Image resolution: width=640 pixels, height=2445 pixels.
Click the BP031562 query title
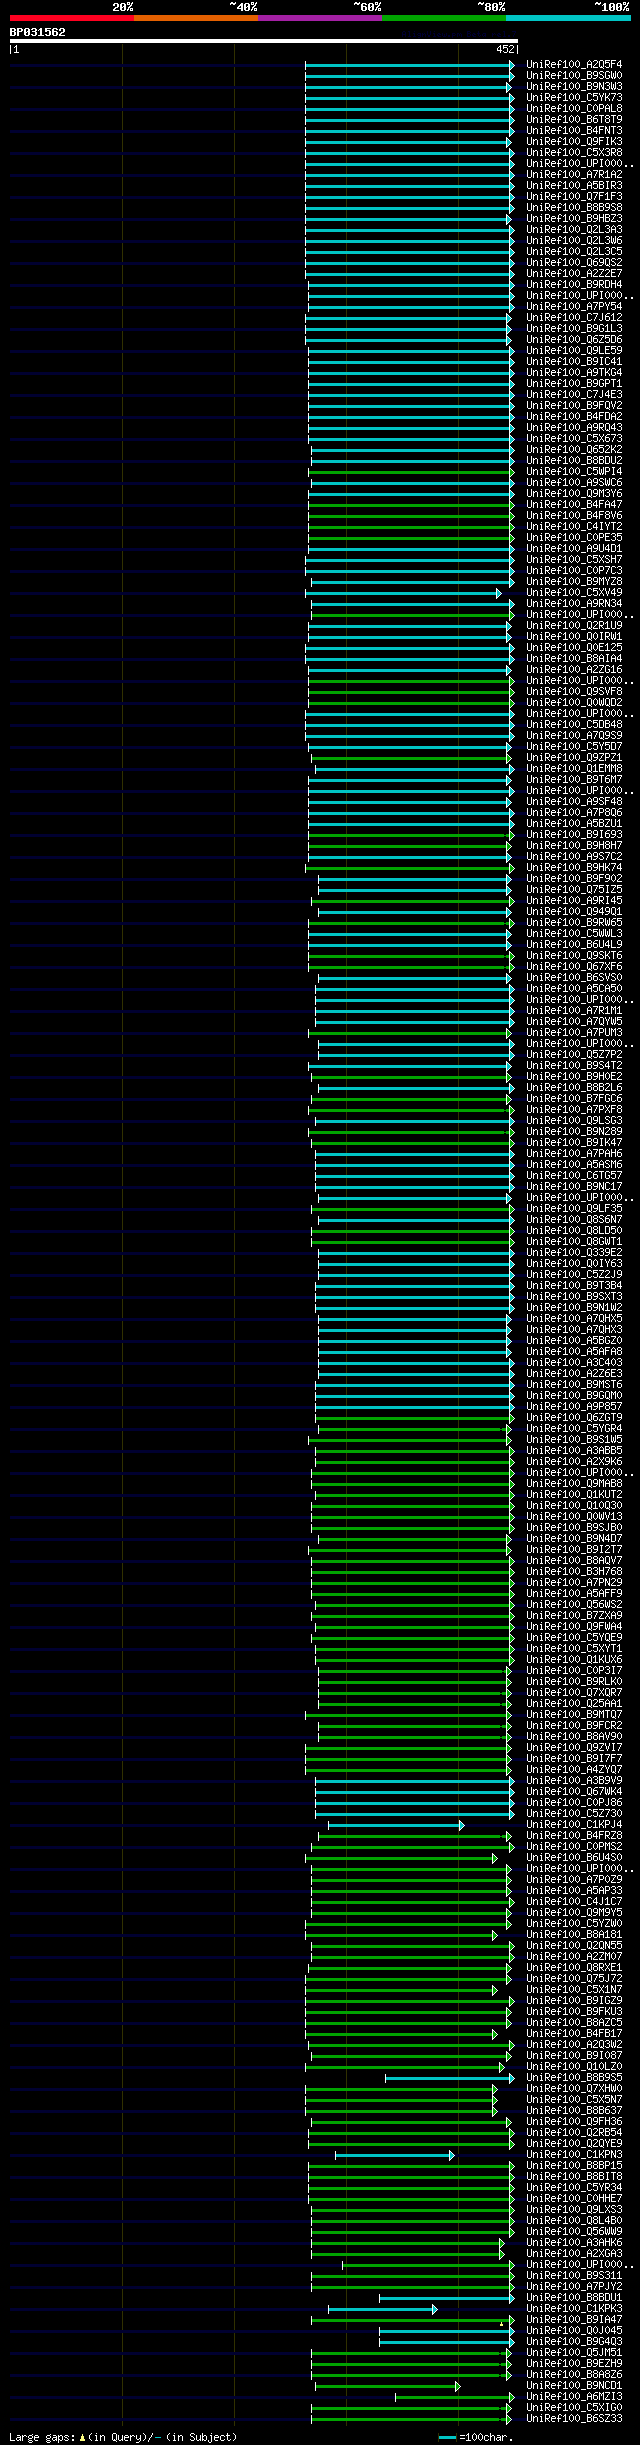pyautogui.click(x=38, y=32)
